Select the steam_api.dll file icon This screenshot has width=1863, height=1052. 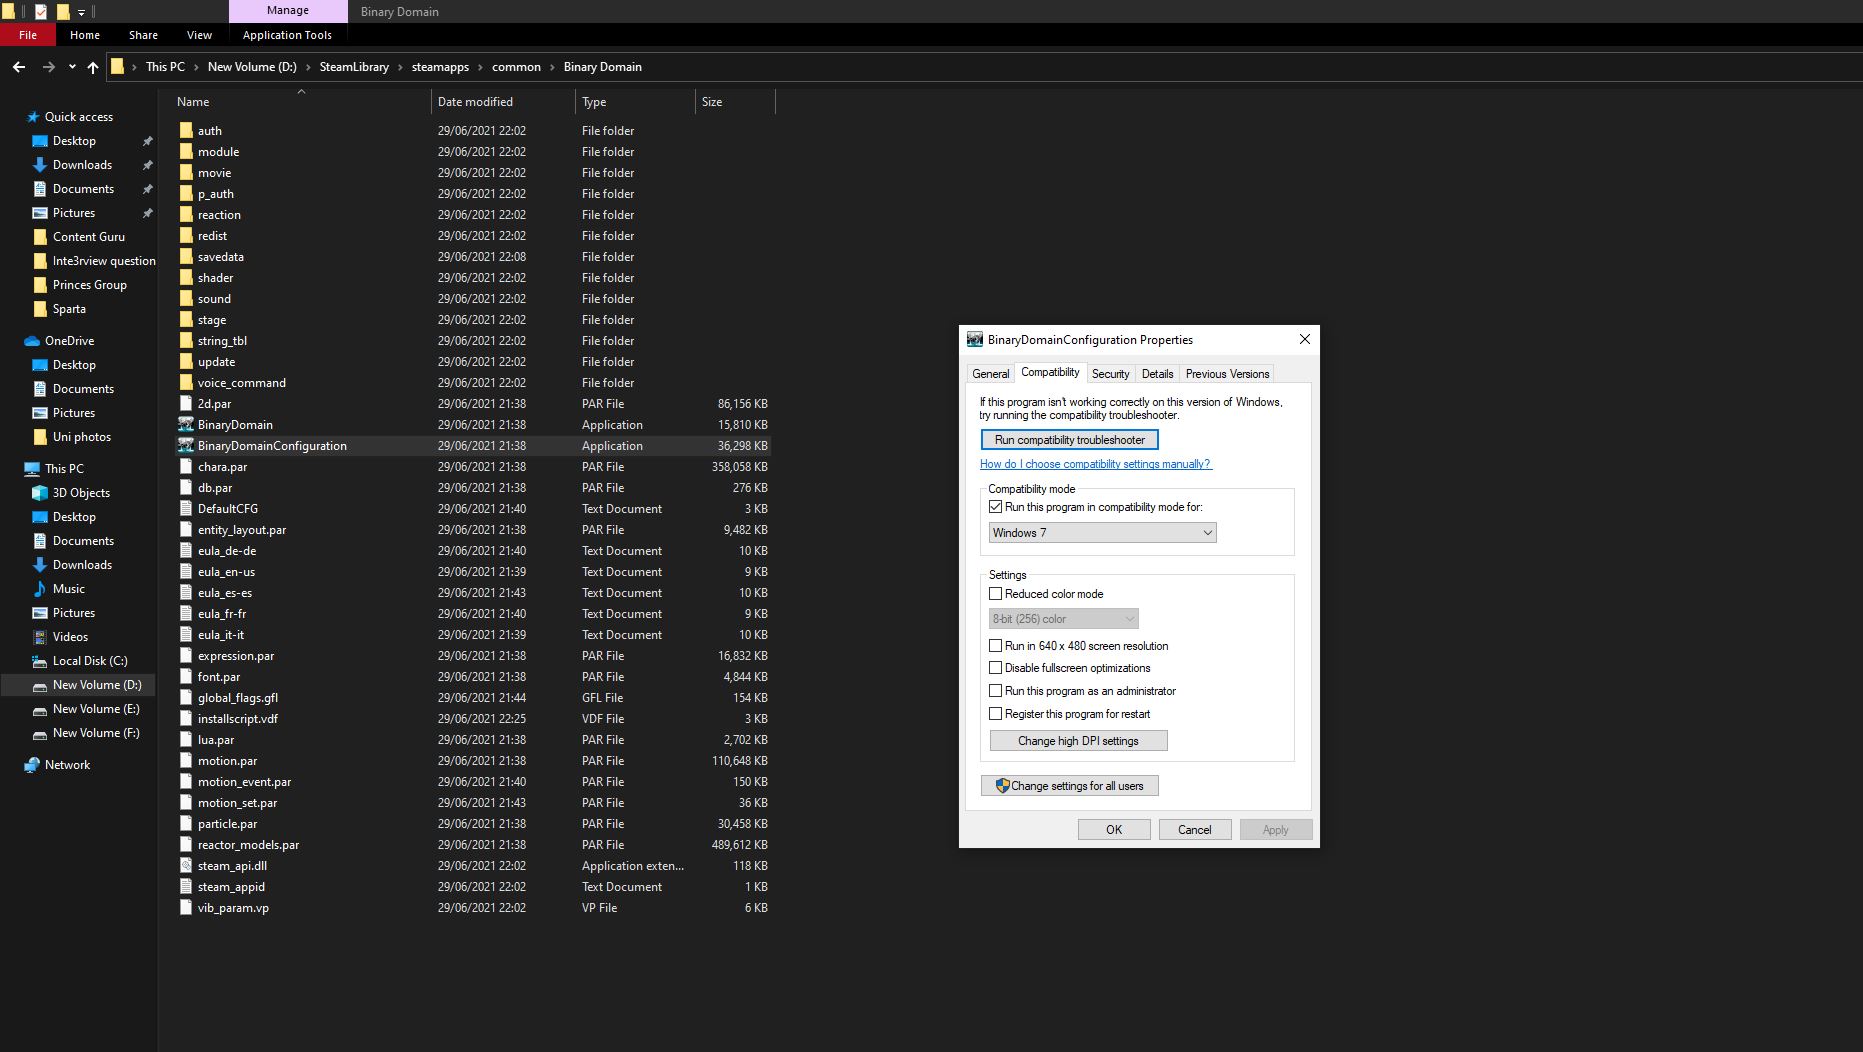[186, 866]
